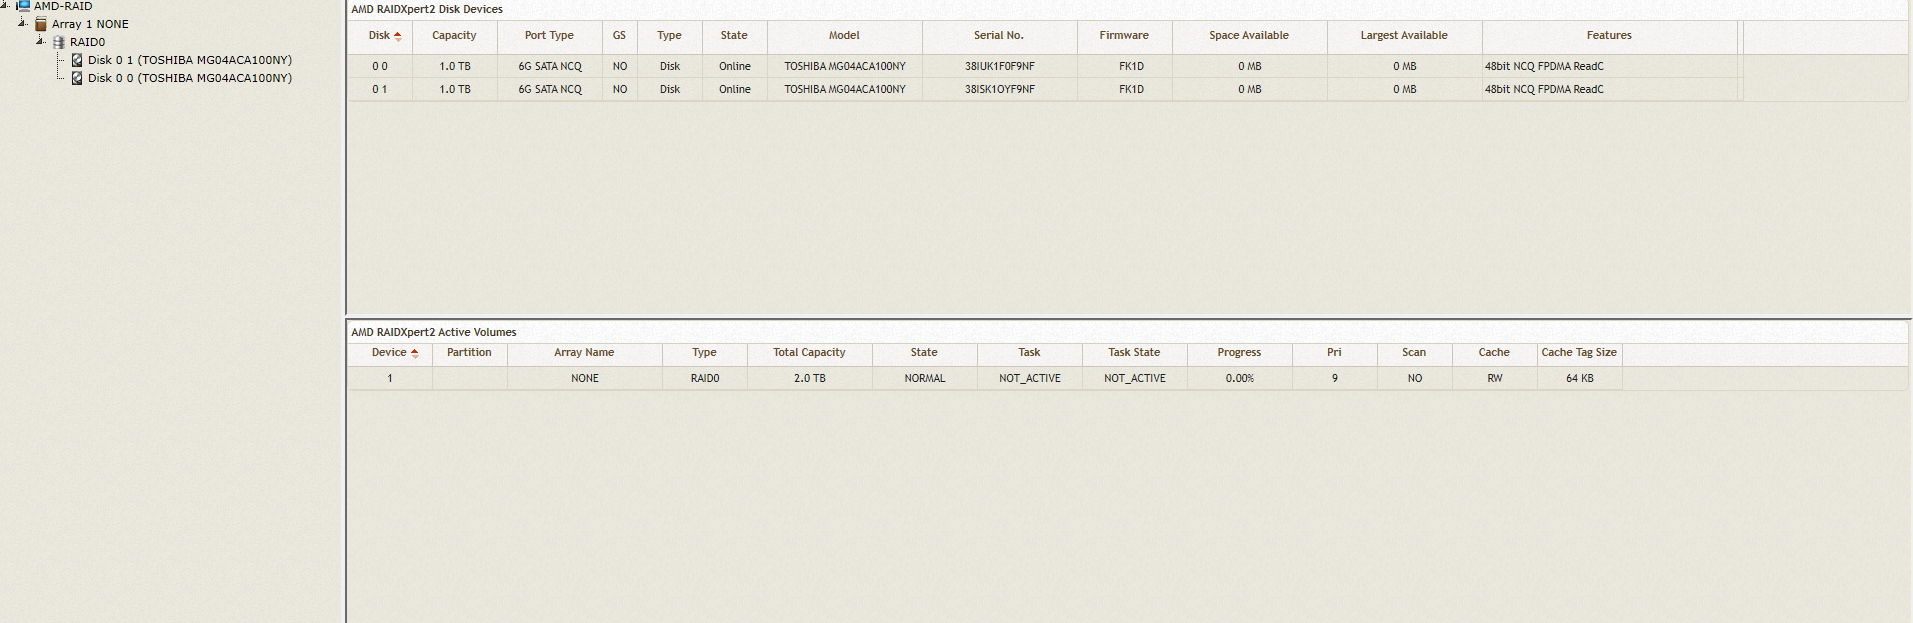Click serial number '38ISK1OYF9NF'
The image size is (1913, 623).
tap(1000, 89)
